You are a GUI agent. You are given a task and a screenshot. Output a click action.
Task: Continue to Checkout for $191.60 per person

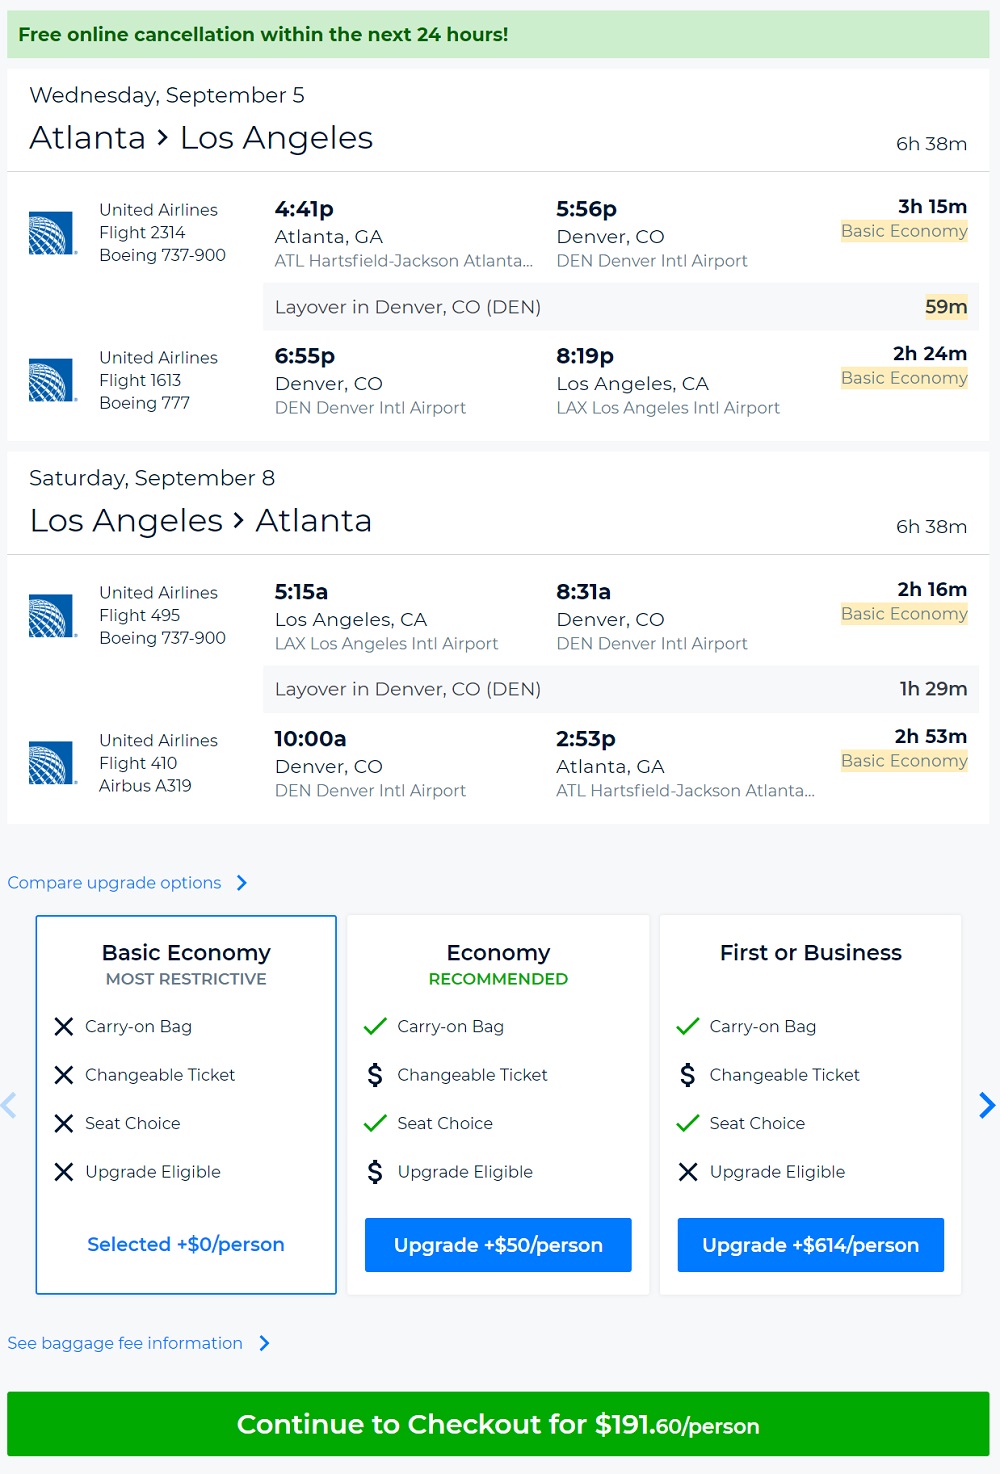498,1424
